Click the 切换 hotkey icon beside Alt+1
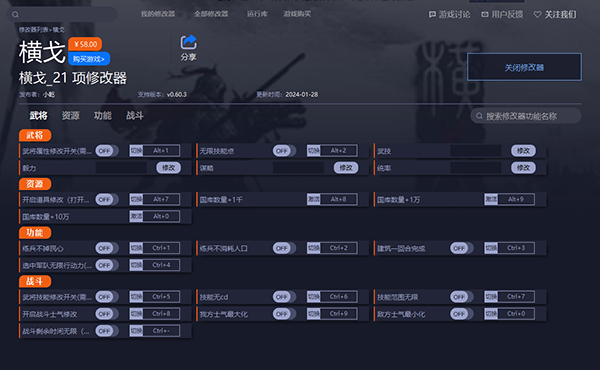Image resolution: width=600 pixels, height=370 pixels. click(136, 151)
